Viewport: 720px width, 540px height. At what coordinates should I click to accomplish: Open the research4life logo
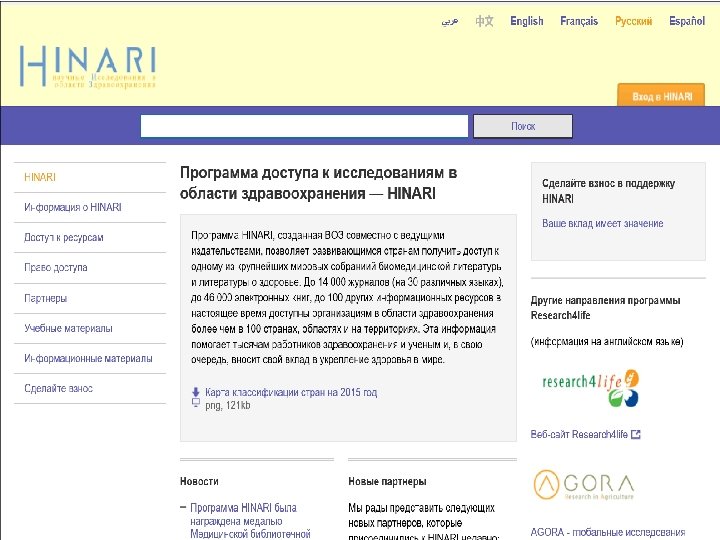coord(591,388)
